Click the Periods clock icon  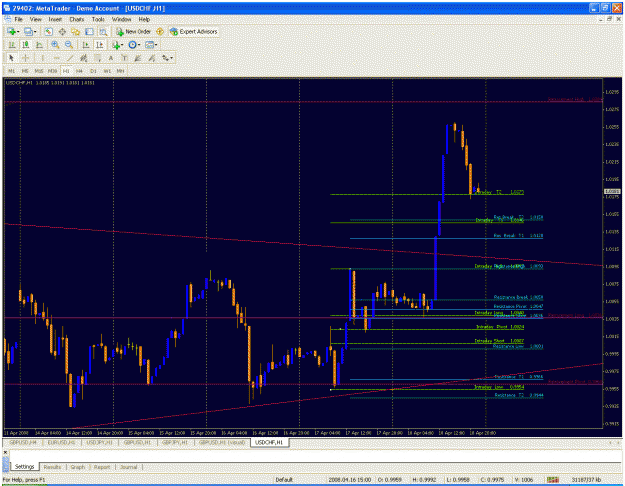[132, 45]
